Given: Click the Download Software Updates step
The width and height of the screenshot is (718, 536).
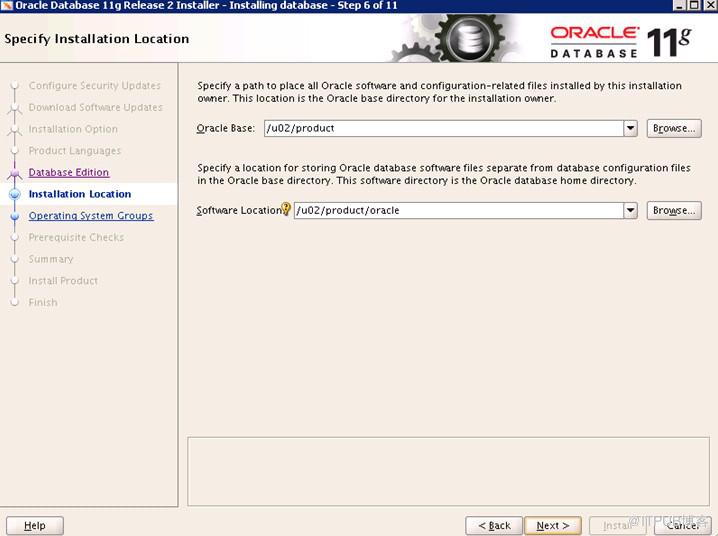Looking at the screenshot, I should point(95,107).
